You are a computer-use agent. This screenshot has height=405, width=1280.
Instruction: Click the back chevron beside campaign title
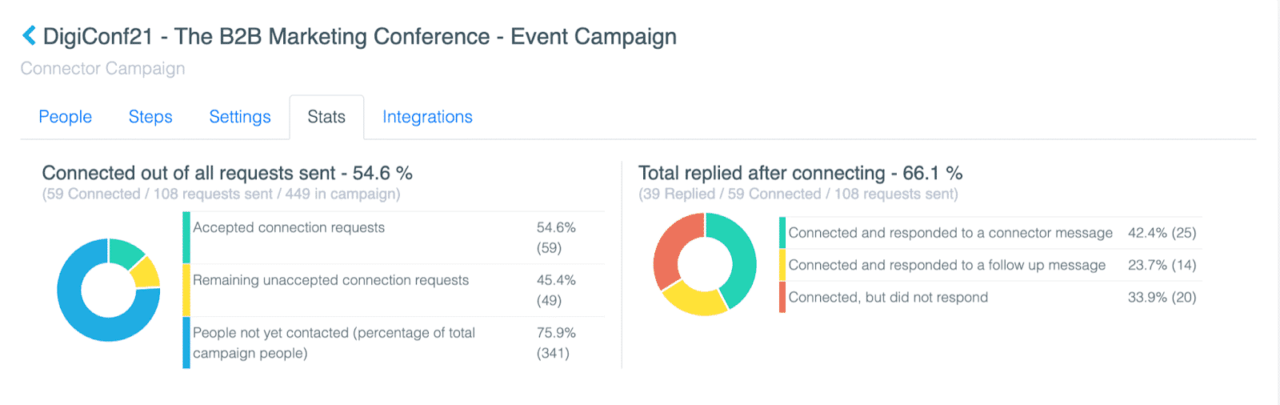[28, 37]
